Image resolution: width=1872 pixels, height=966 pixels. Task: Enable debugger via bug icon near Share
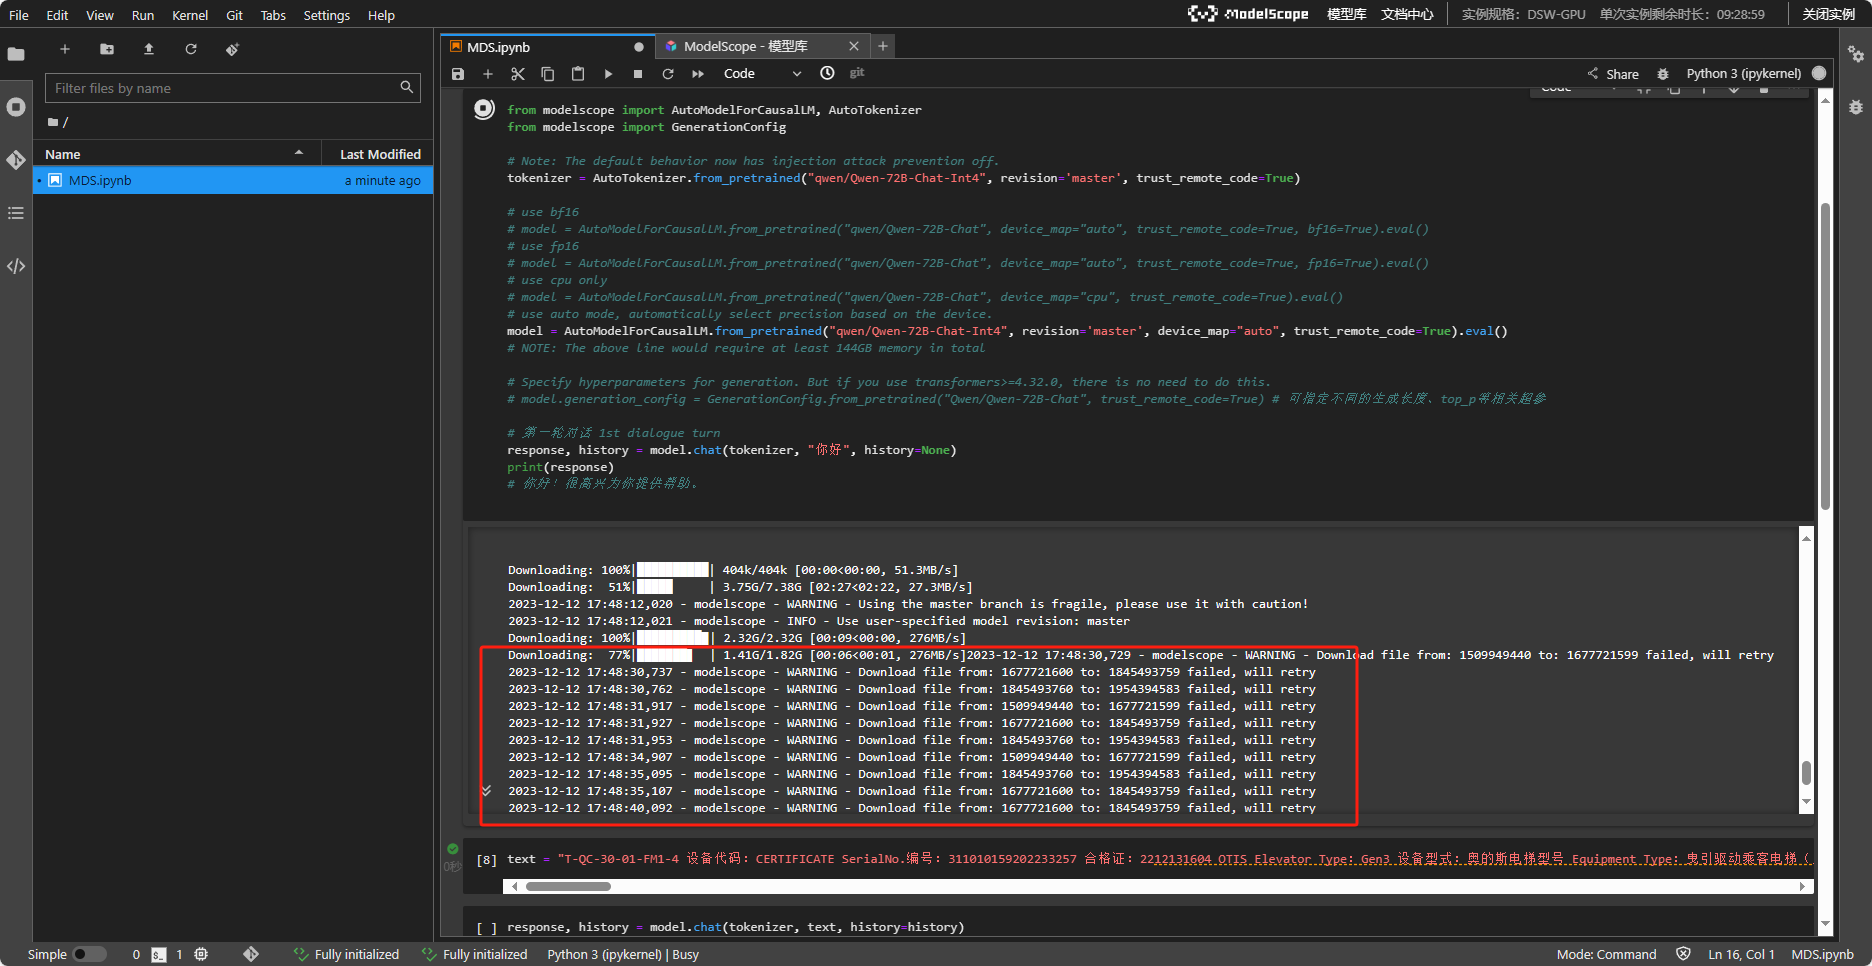(1663, 74)
